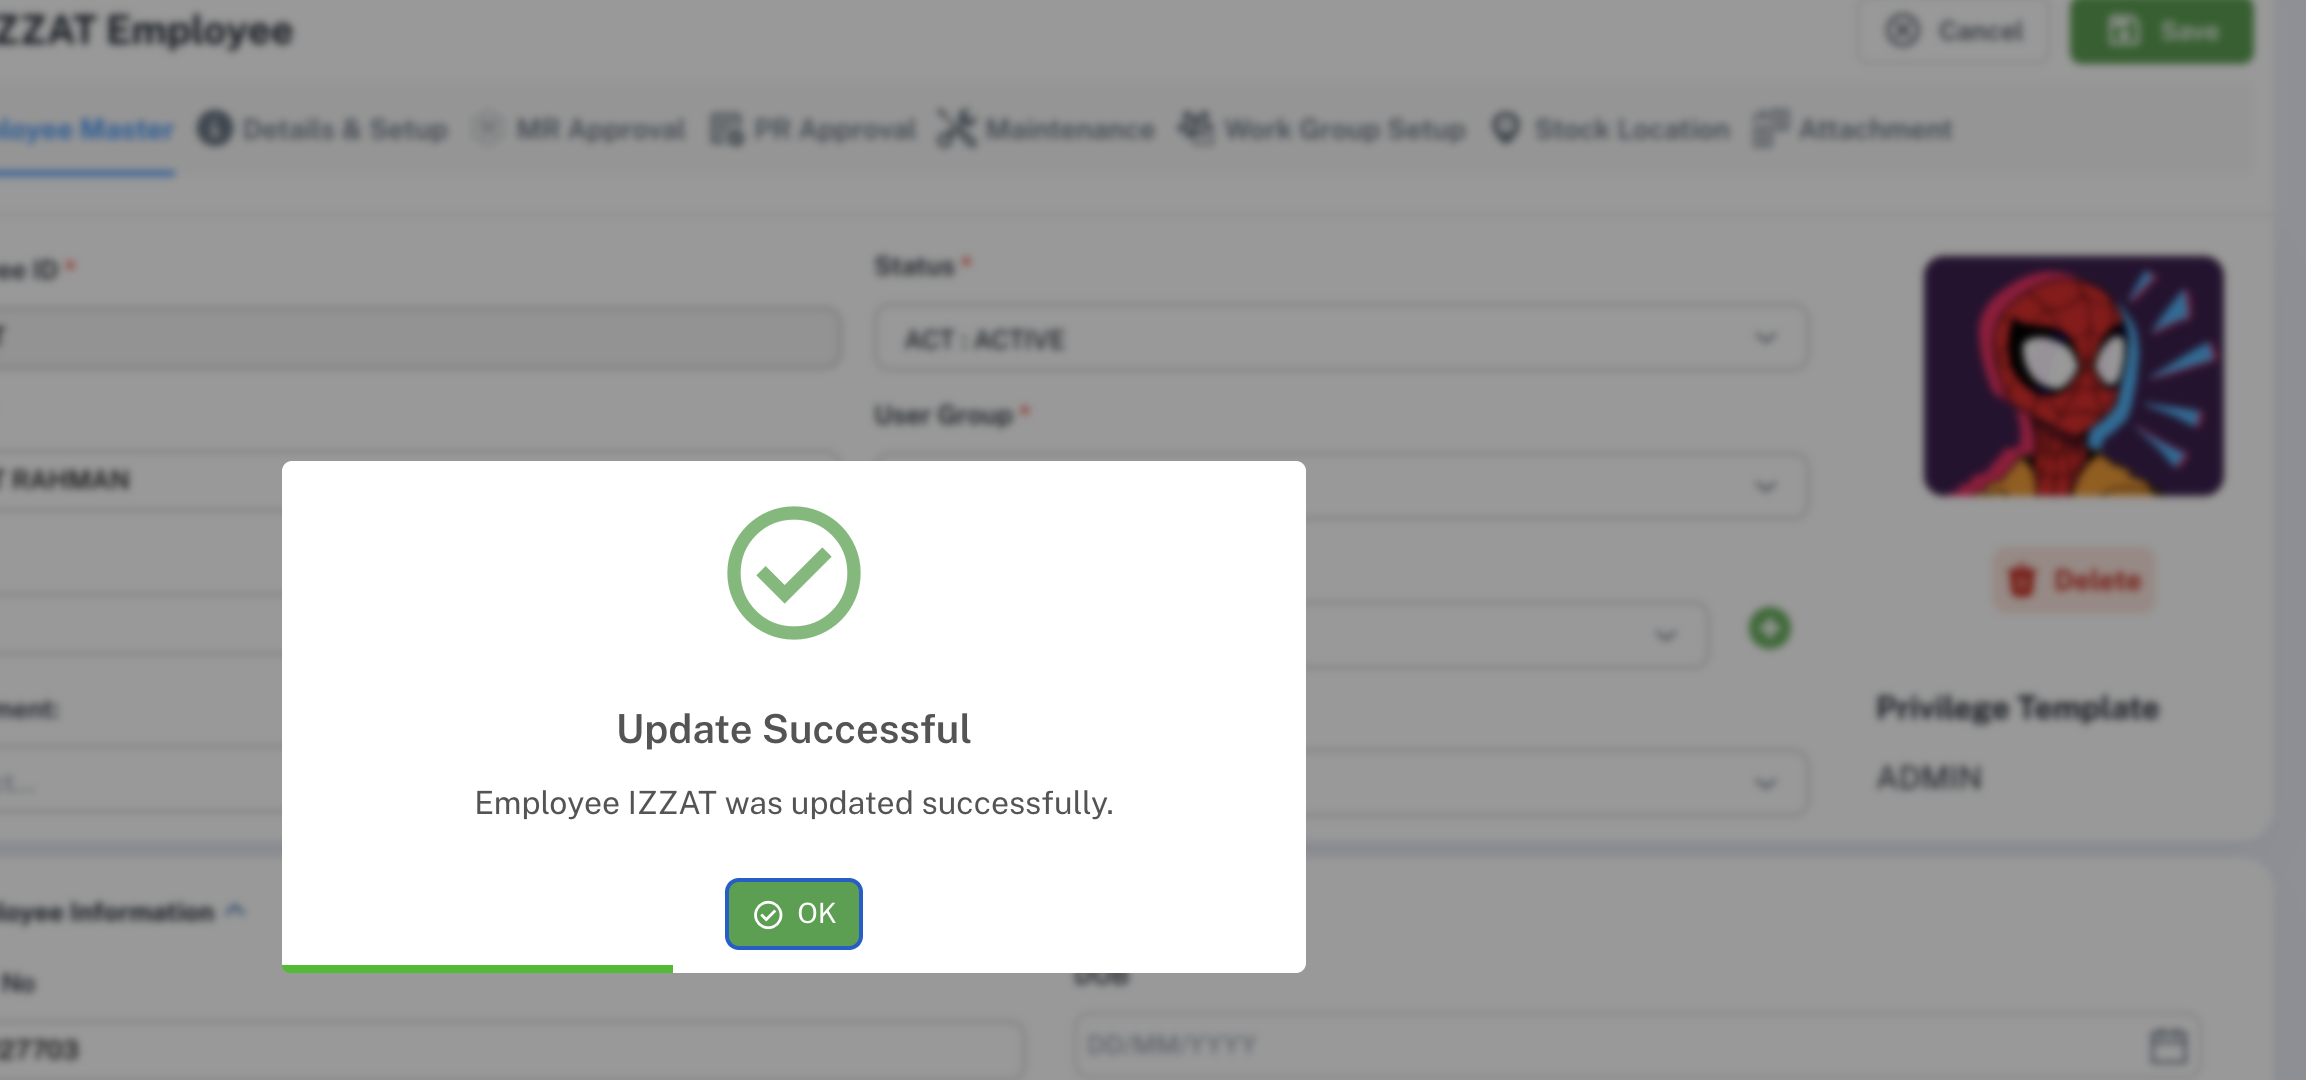
Task: Collapse the Employee Information section chevron
Action: 236,910
